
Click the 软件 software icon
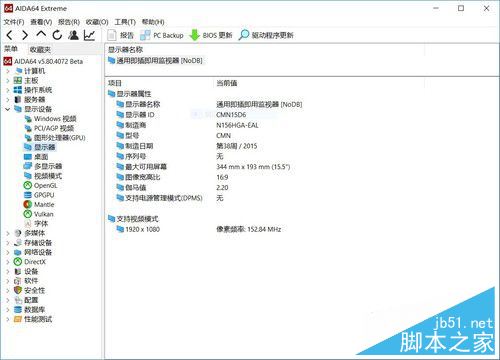(x=18, y=281)
